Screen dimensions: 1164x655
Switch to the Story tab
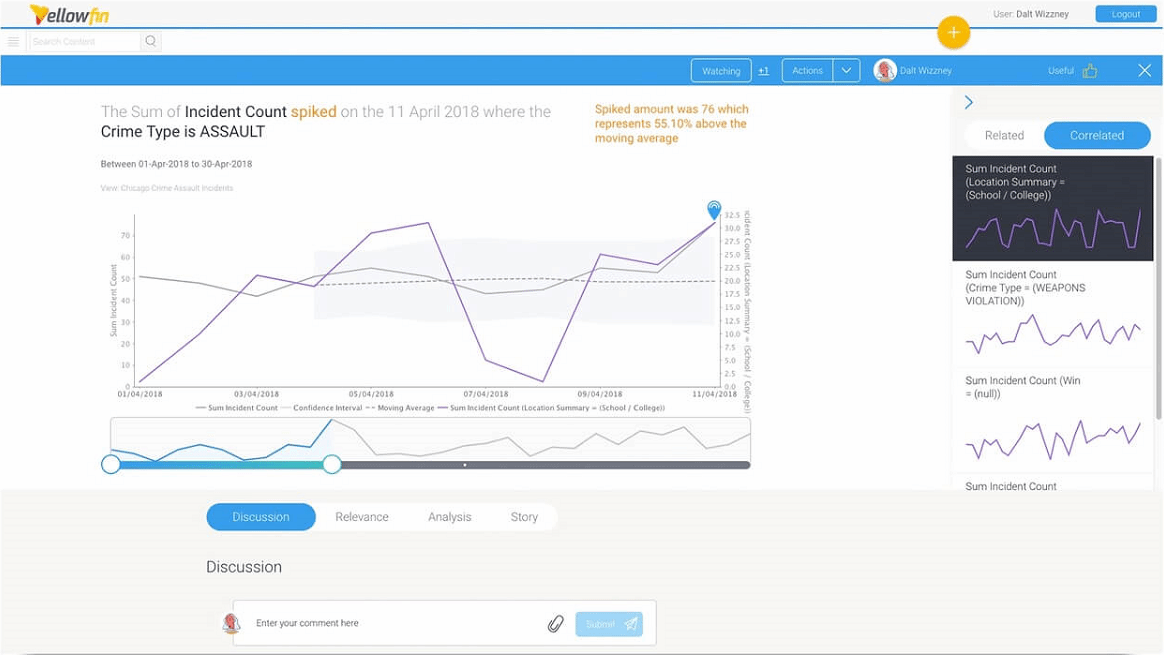point(524,517)
